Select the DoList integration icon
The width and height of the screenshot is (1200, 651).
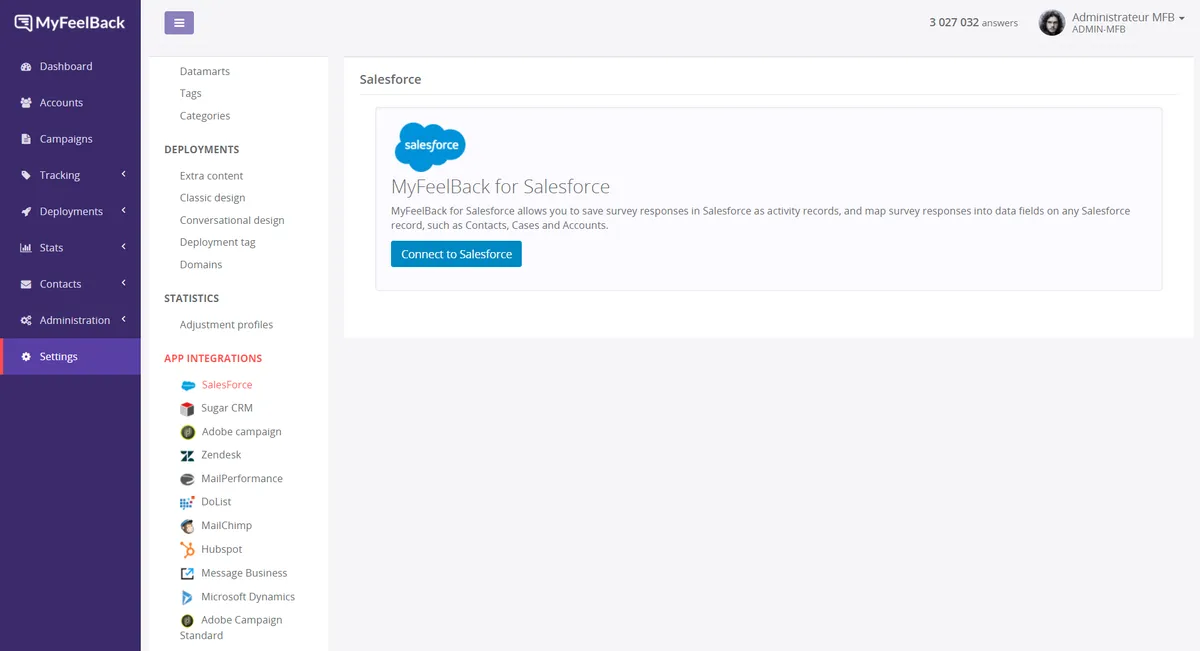[x=187, y=502]
